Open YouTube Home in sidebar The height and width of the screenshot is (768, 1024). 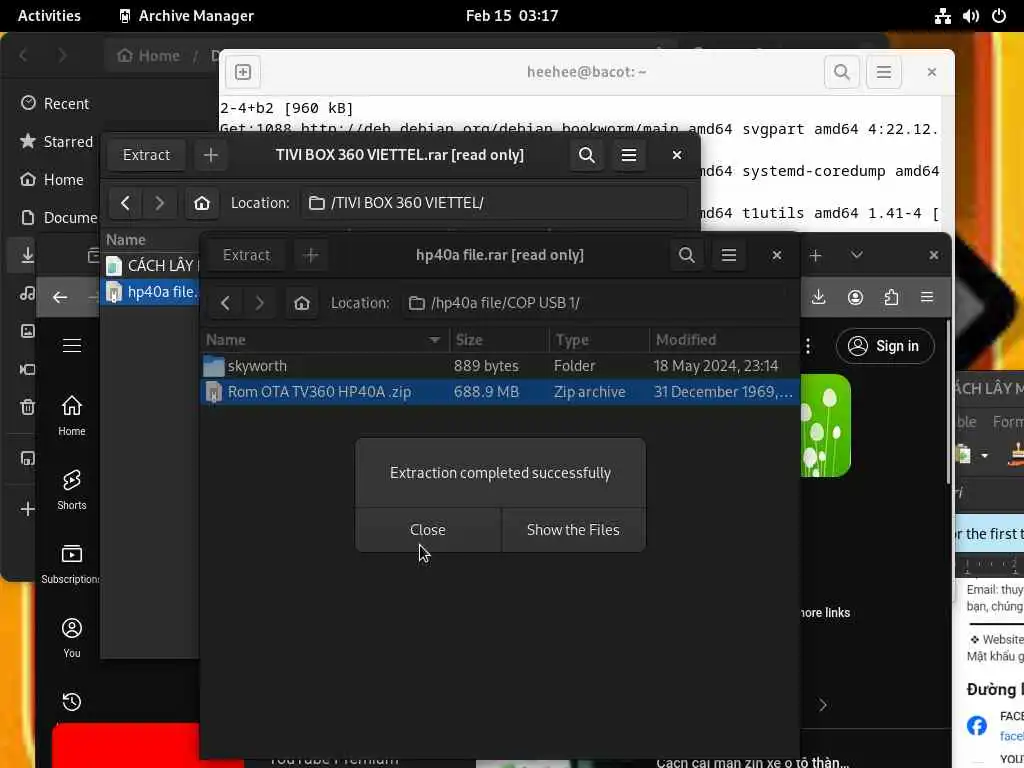71,415
